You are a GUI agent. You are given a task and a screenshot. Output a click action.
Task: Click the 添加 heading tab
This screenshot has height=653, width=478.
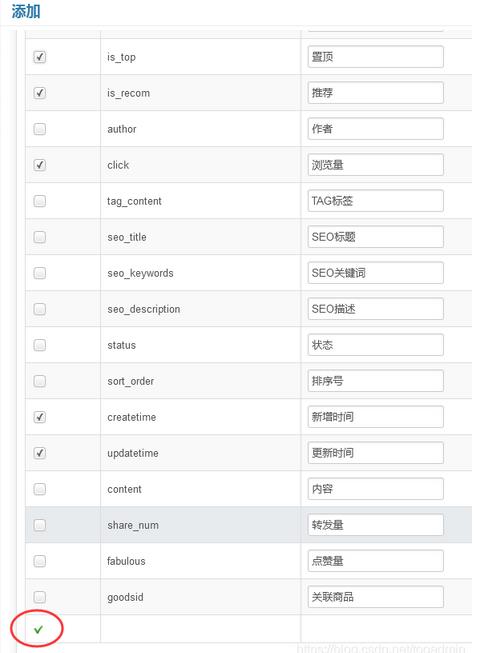pos(26,11)
